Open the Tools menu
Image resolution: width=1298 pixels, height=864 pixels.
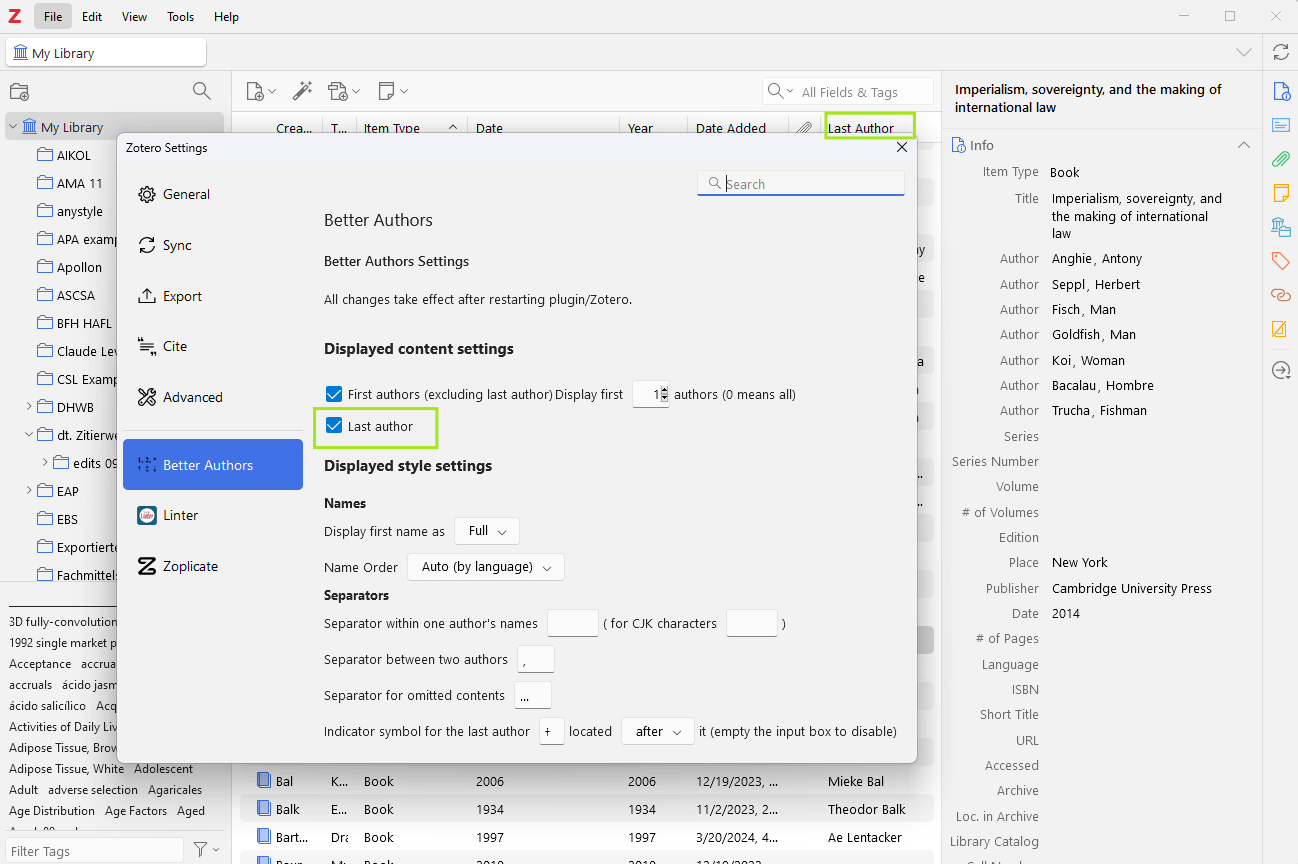tap(180, 16)
